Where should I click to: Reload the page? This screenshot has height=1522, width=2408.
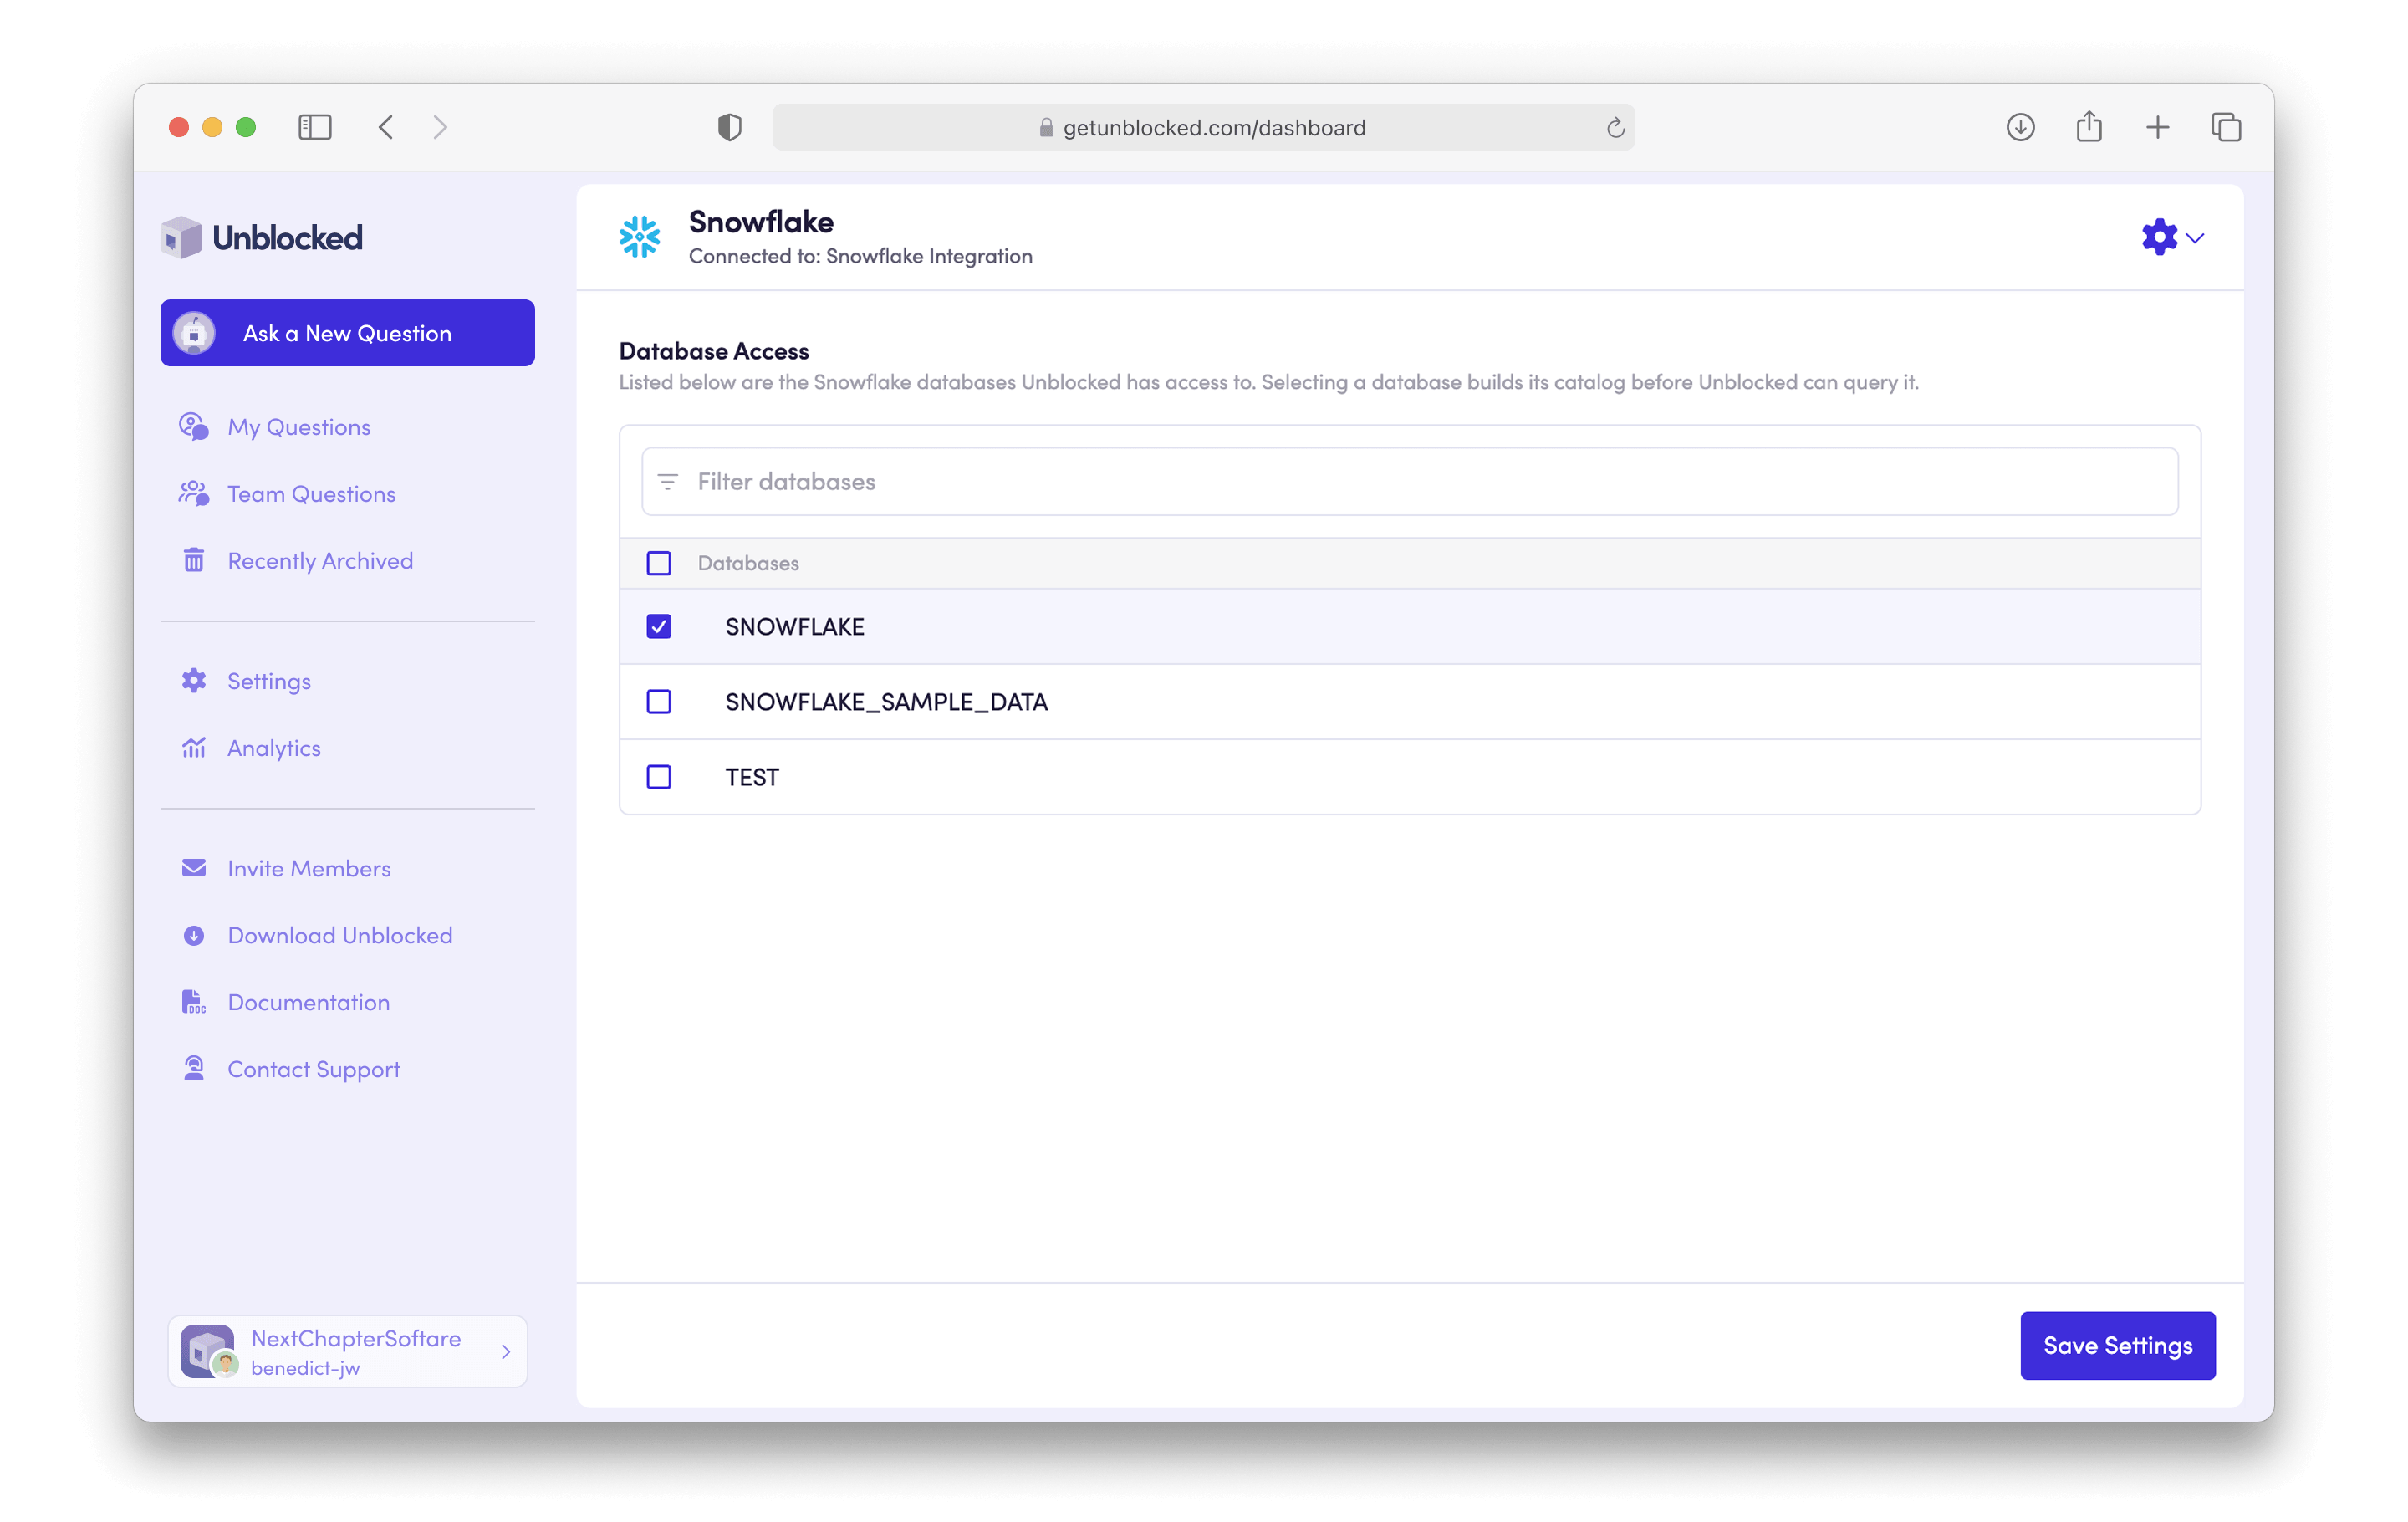coord(1615,127)
